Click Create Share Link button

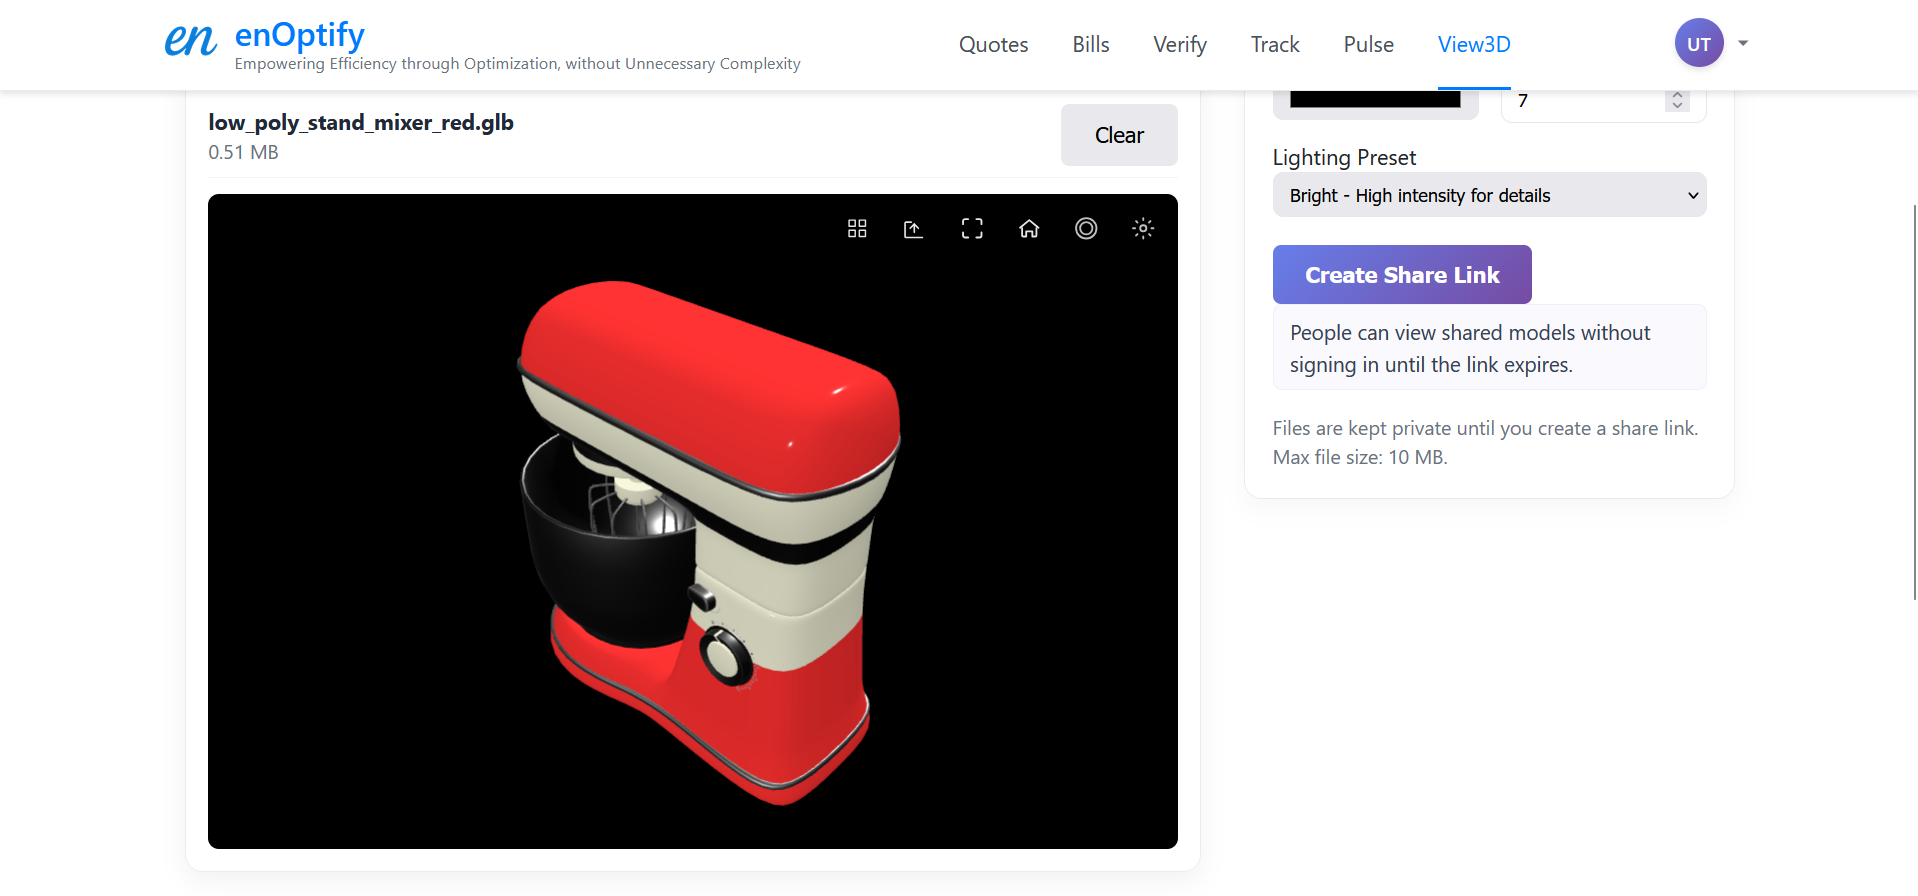click(x=1402, y=275)
